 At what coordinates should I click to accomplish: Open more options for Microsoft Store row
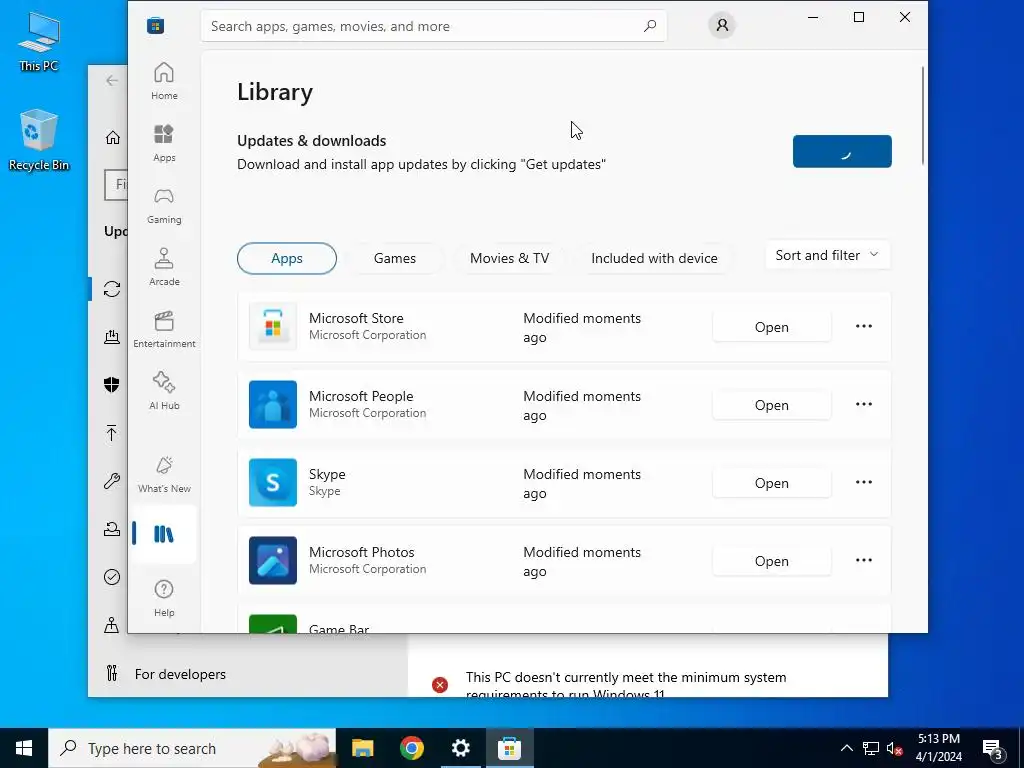coord(863,327)
